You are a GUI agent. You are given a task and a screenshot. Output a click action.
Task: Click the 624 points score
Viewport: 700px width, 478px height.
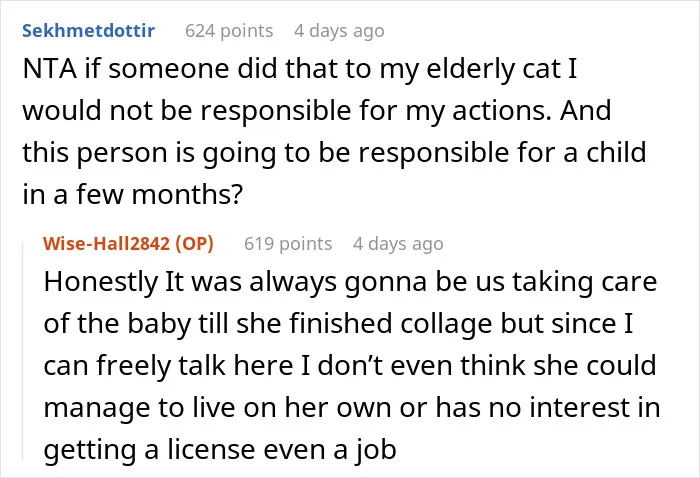point(229,31)
